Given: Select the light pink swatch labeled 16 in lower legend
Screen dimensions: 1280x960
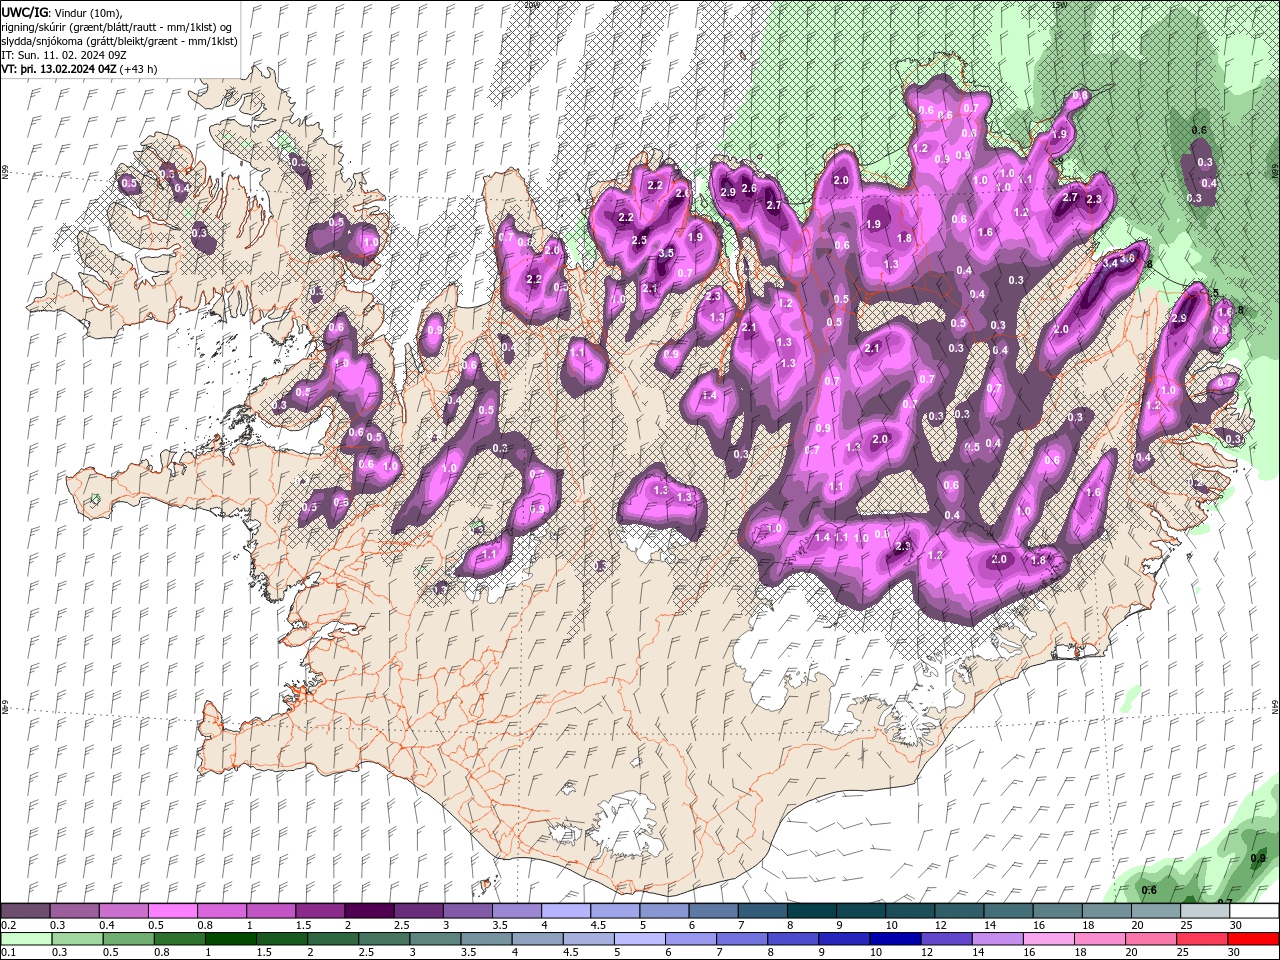Looking at the screenshot, I should (x=1048, y=939).
